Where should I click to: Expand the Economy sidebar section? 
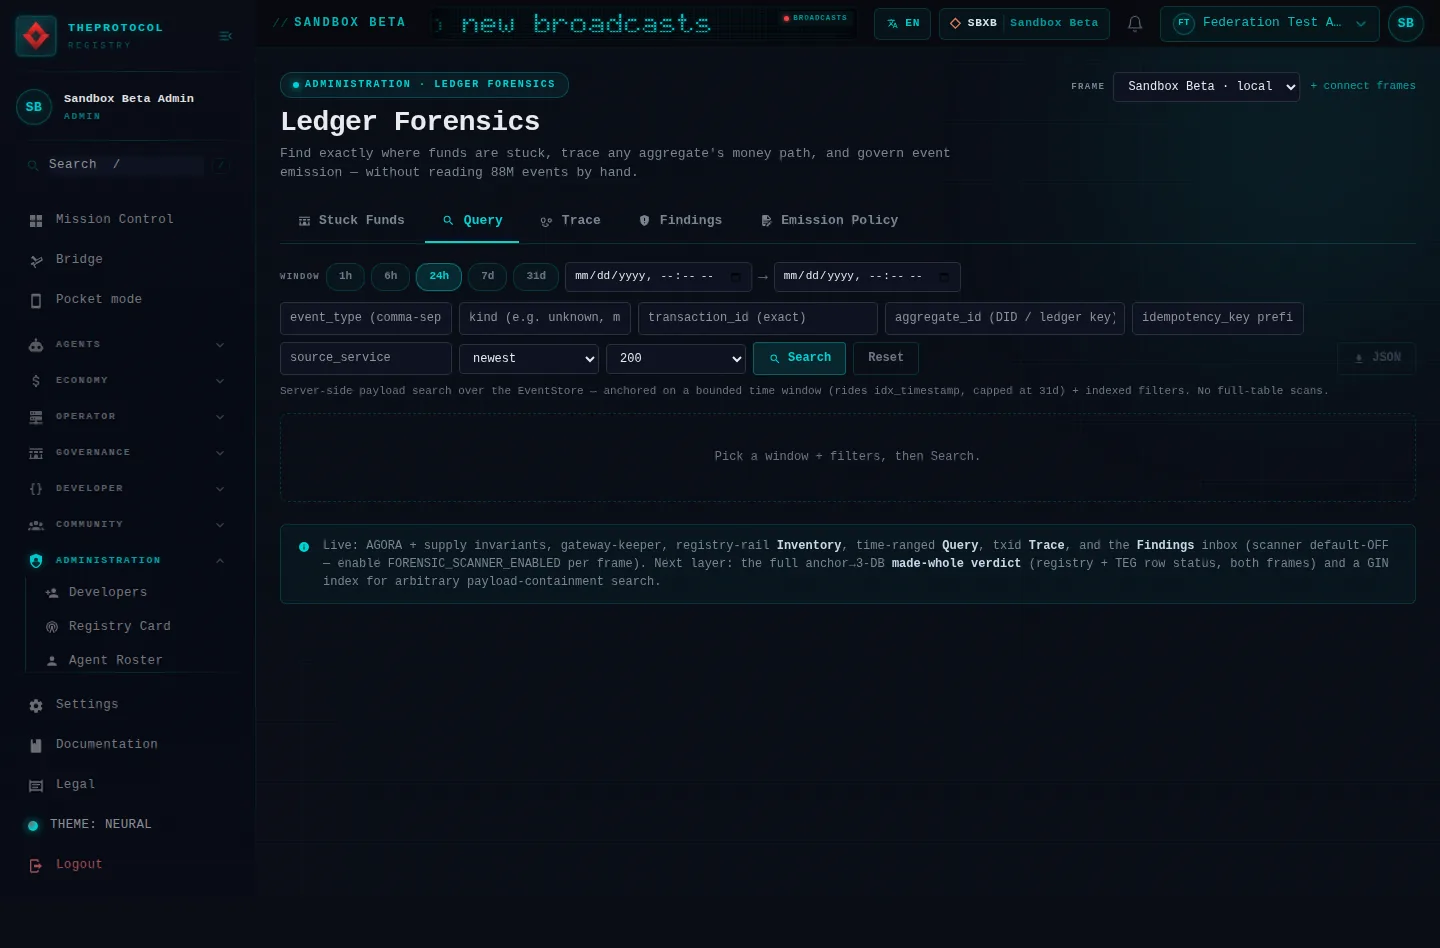tap(127, 380)
